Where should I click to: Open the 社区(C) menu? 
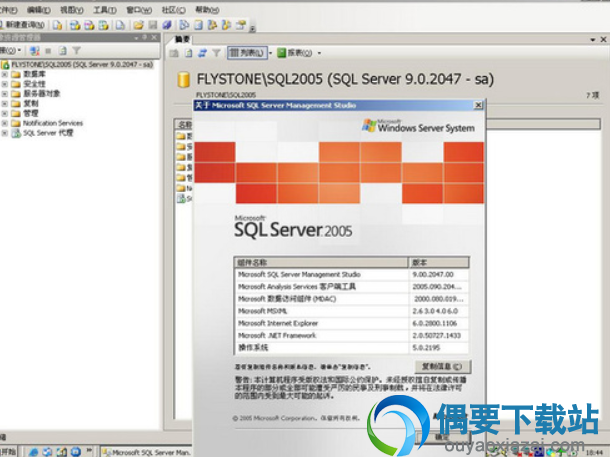174,10
